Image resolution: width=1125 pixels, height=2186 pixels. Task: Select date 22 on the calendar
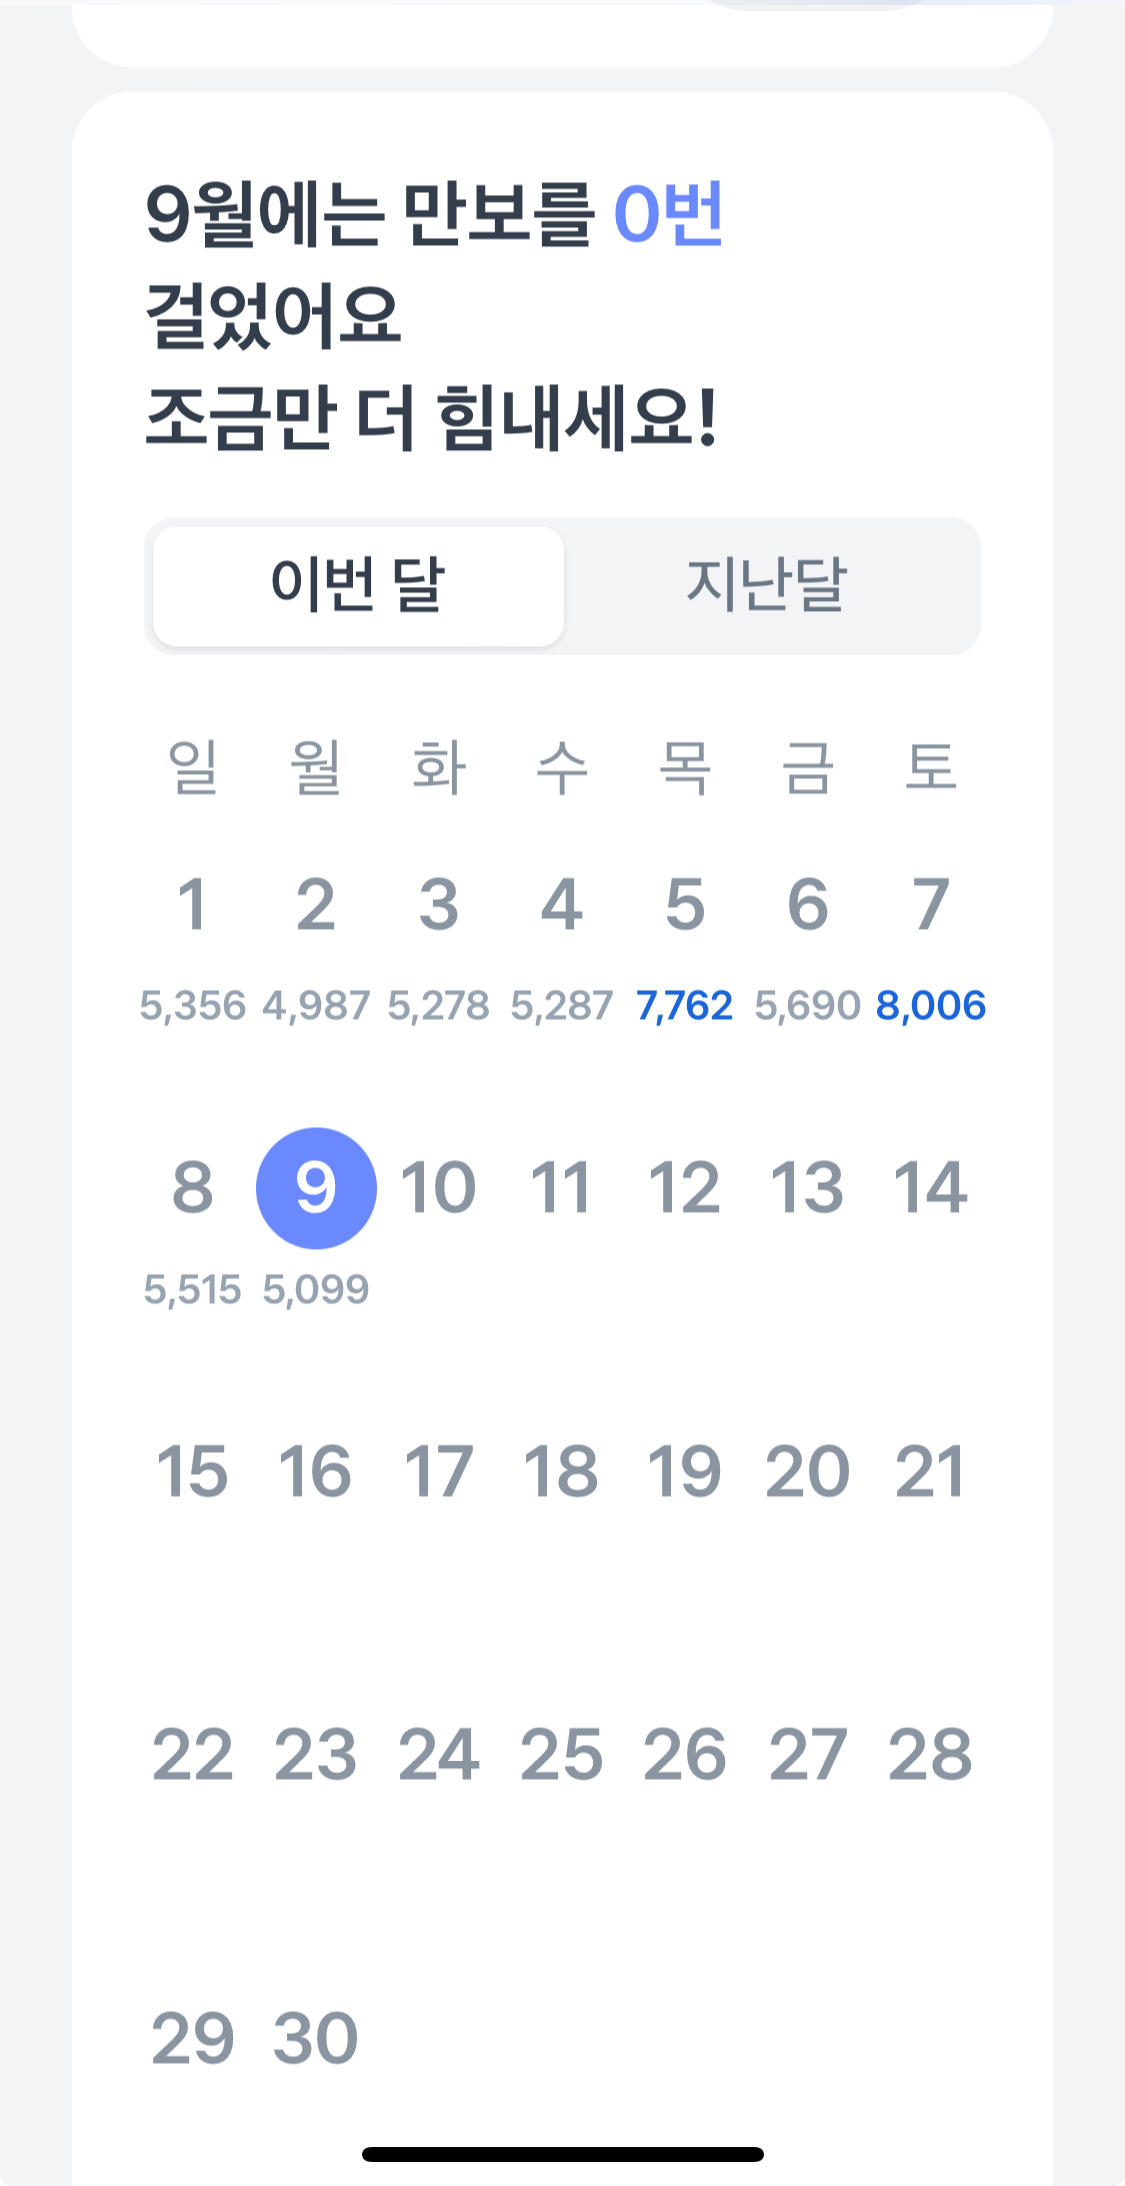192,1755
